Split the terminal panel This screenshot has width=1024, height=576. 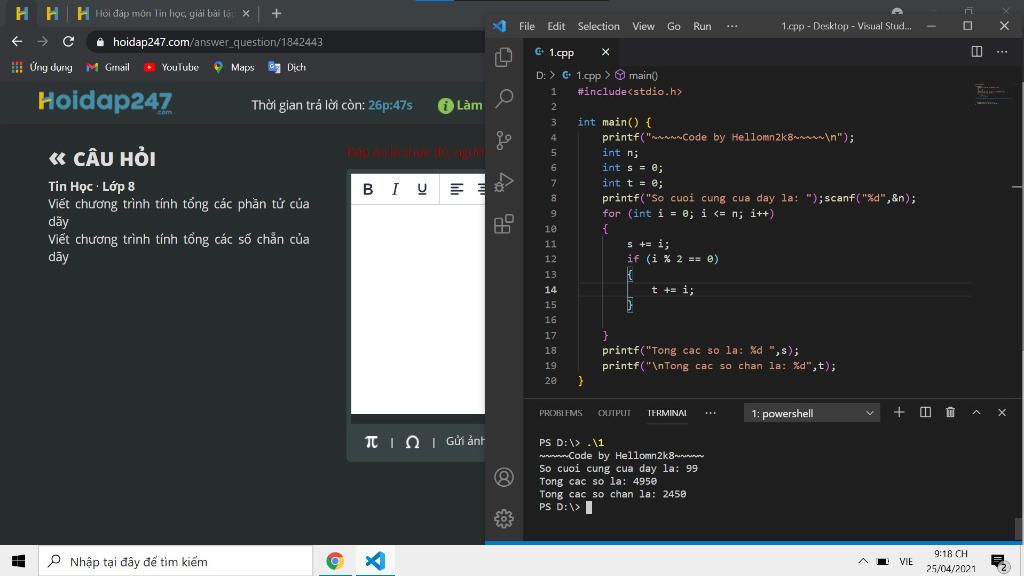tap(925, 412)
